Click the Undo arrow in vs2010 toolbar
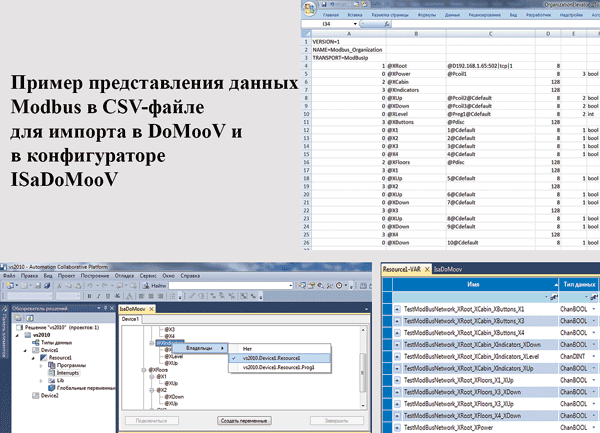Viewport: 600px width, 433px height. click(90, 285)
